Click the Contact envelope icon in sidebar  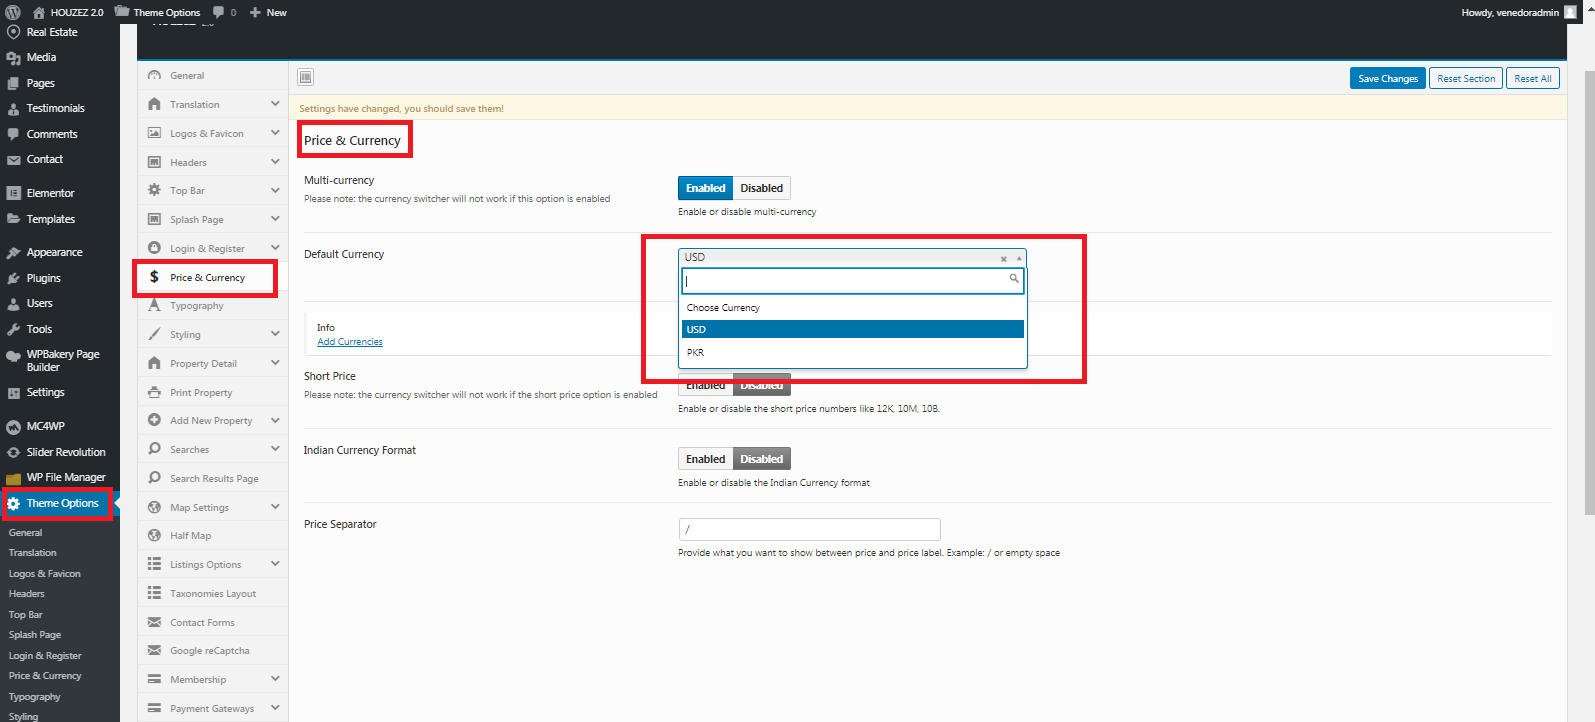click(x=13, y=160)
